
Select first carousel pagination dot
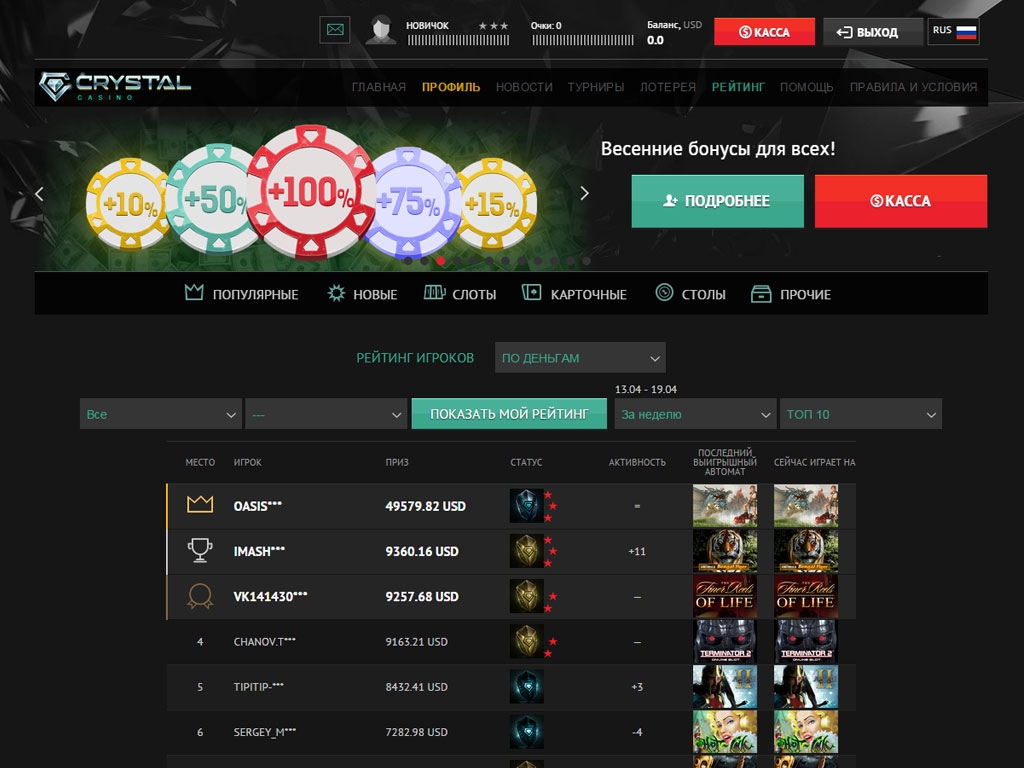407,261
